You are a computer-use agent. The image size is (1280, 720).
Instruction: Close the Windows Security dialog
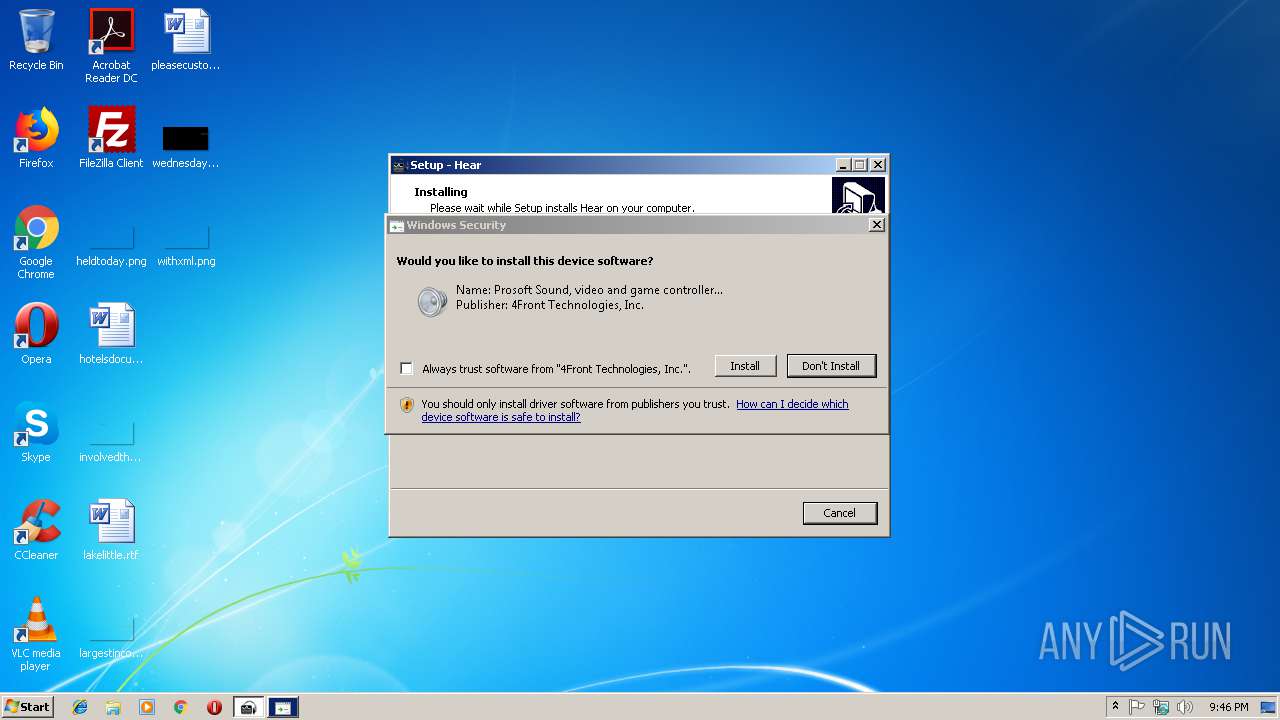877,225
